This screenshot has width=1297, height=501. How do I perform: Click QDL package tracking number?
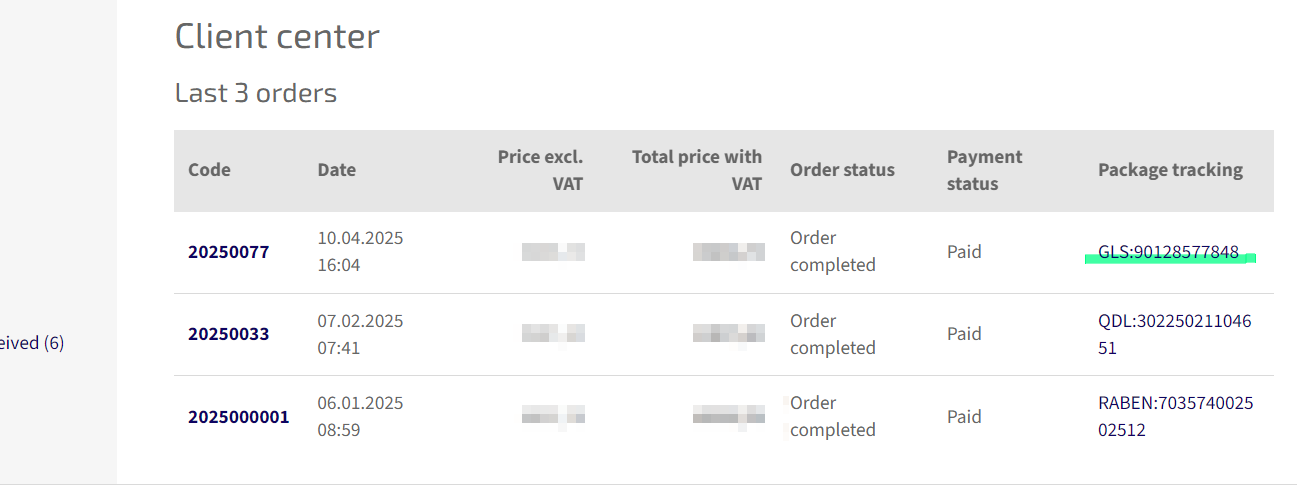[1174, 335]
